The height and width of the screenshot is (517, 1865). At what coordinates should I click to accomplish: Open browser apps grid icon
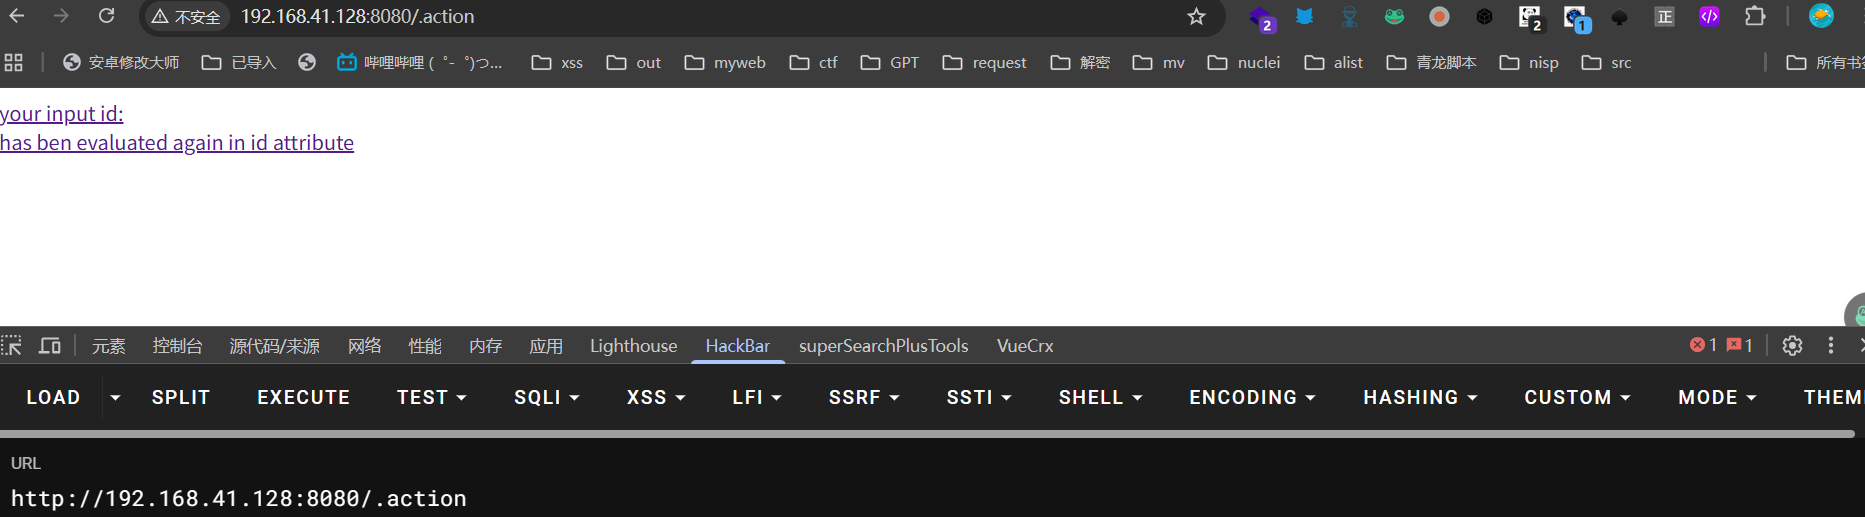click(x=14, y=62)
